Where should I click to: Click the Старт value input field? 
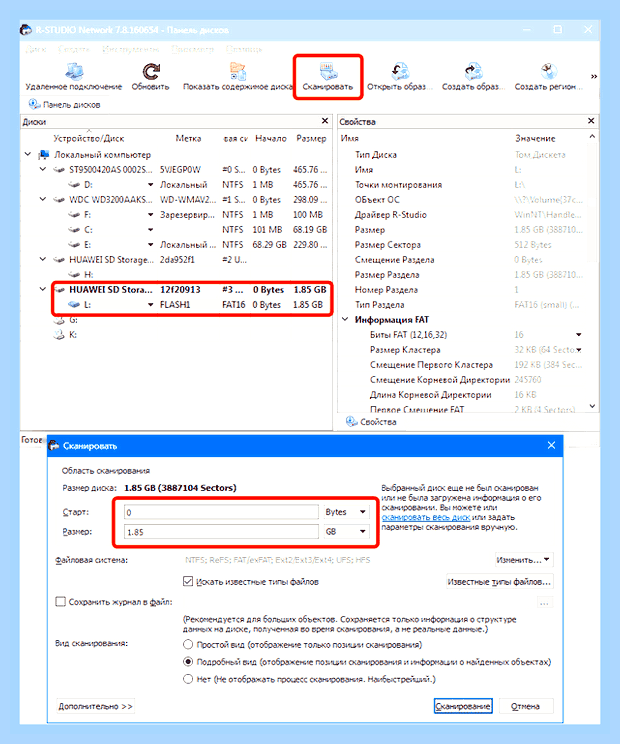click(x=221, y=512)
